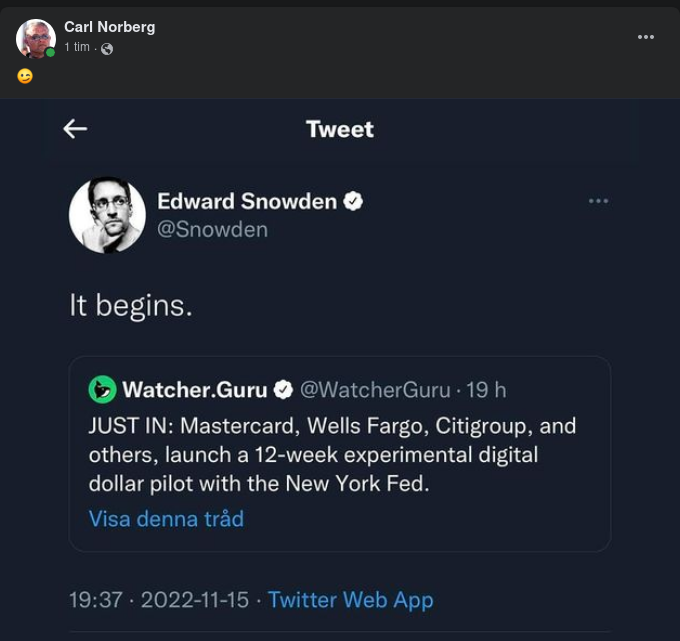This screenshot has width=680, height=641.
Task: Click Edward Snowden's verified badge
Action: 353,201
